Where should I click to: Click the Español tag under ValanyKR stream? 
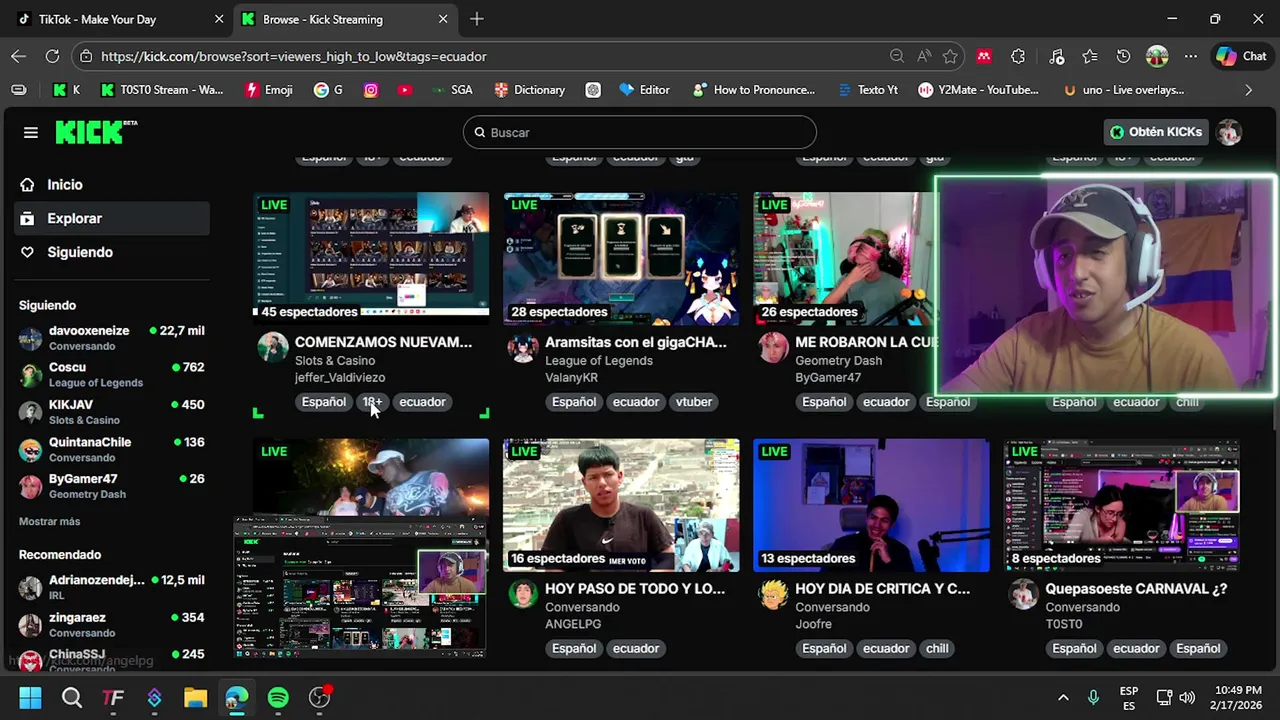coord(574,402)
